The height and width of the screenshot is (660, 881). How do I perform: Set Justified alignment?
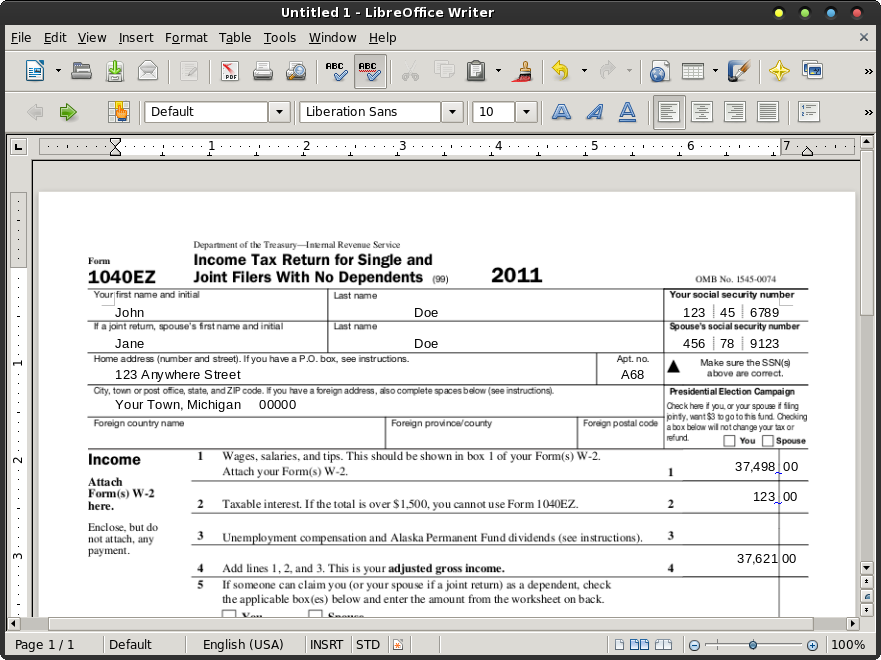pyautogui.click(x=768, y=112)
